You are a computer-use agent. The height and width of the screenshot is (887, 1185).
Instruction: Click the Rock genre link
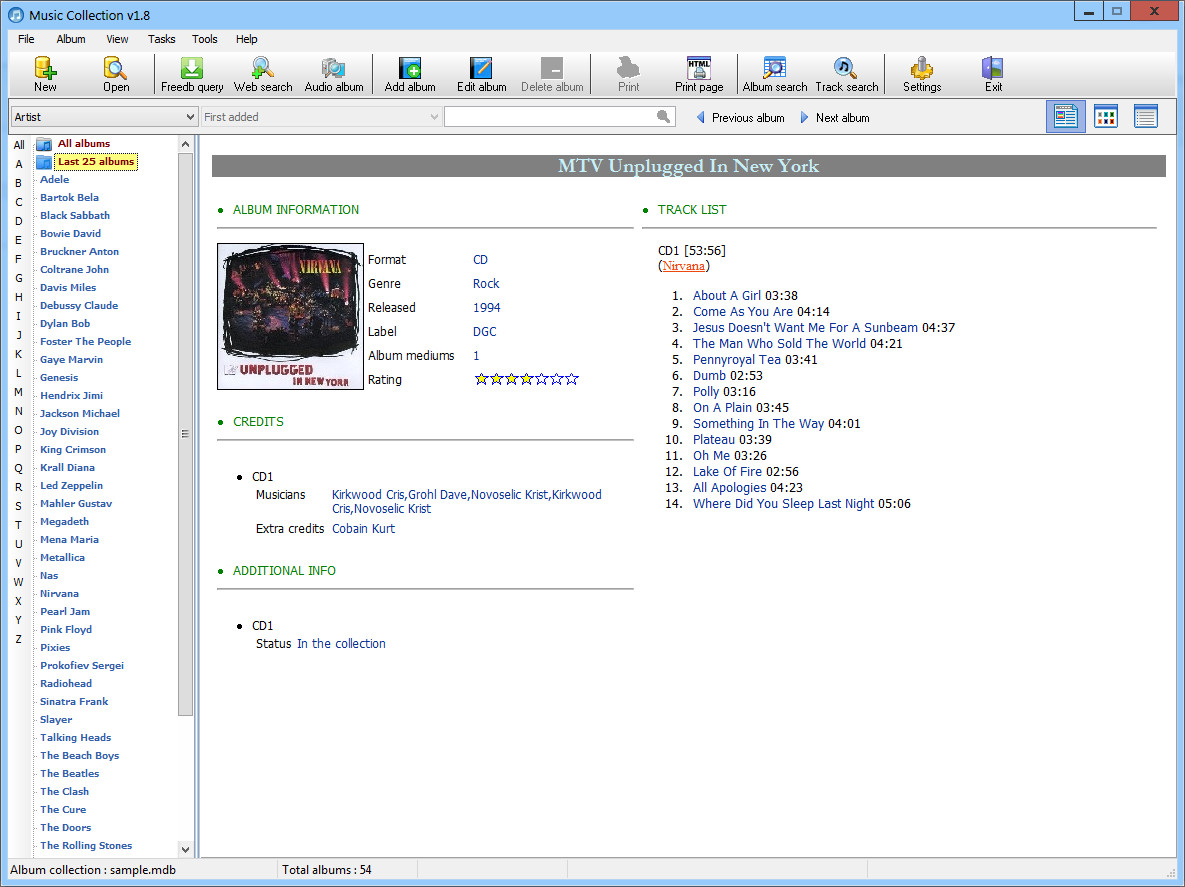(486, 283)
